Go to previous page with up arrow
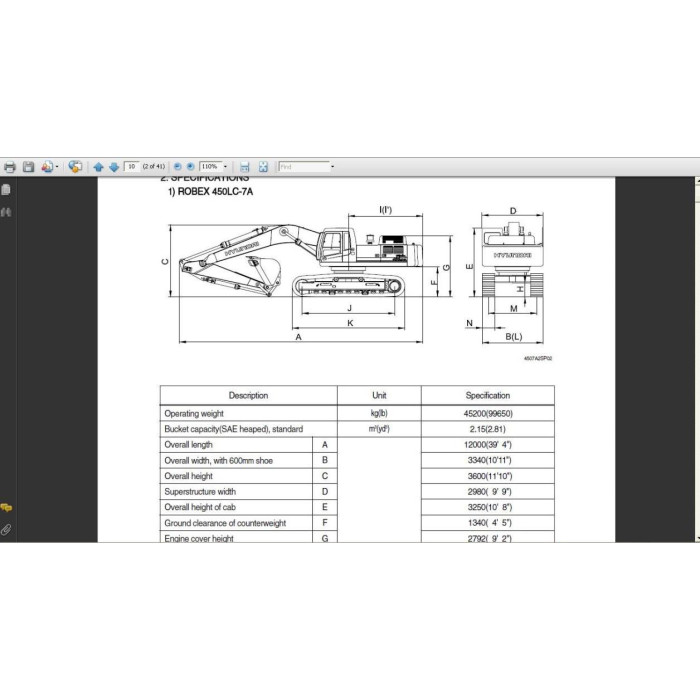Screen dimensions: 700x700 tap(99, 167)
